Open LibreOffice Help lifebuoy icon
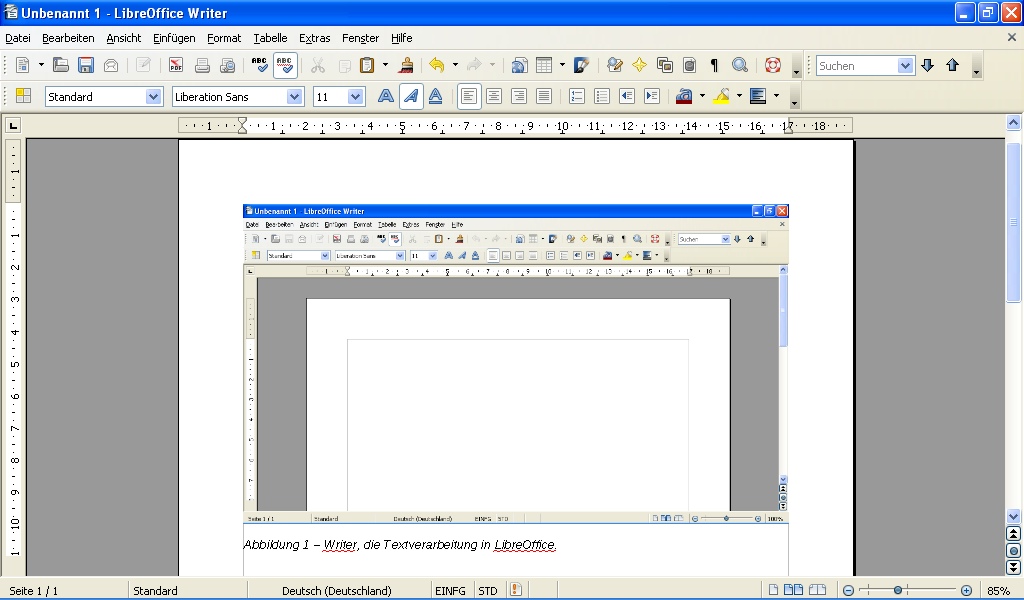Image resolution: width=1024 pixels, height=600 pixels. click(x=773, y=65)
